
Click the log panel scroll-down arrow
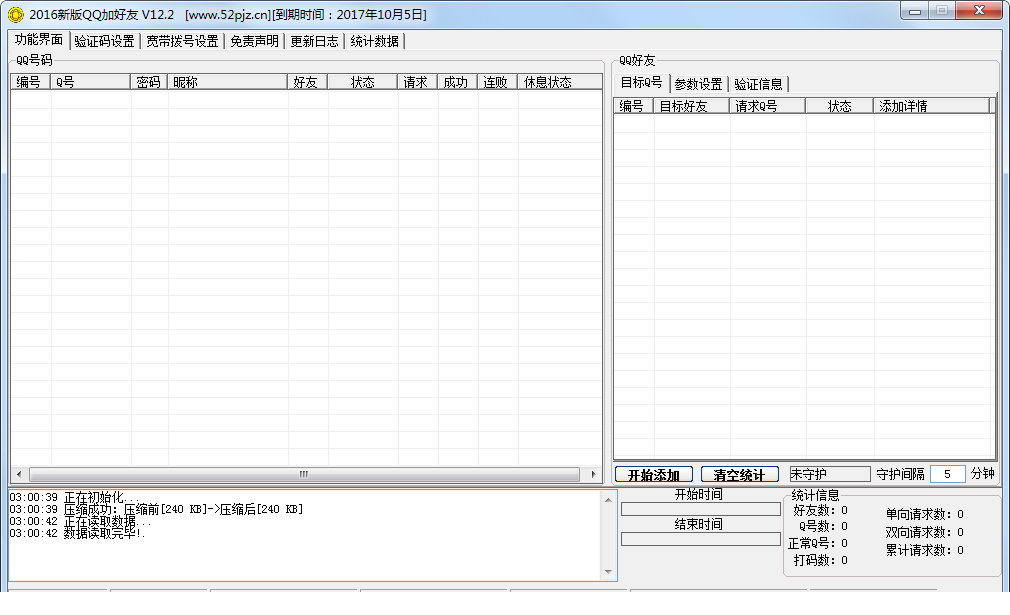pyautogui.click(x=609, y=572)
